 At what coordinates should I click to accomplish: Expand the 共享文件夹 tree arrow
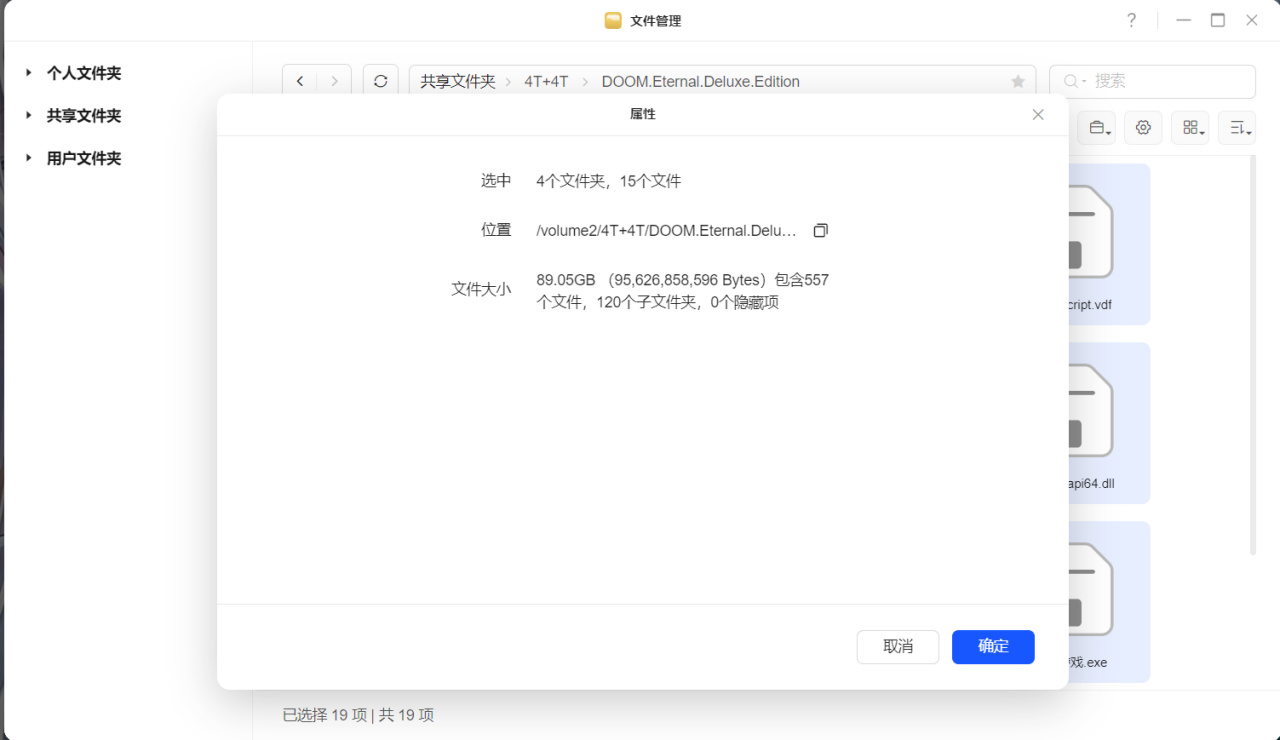pos(29,115)
